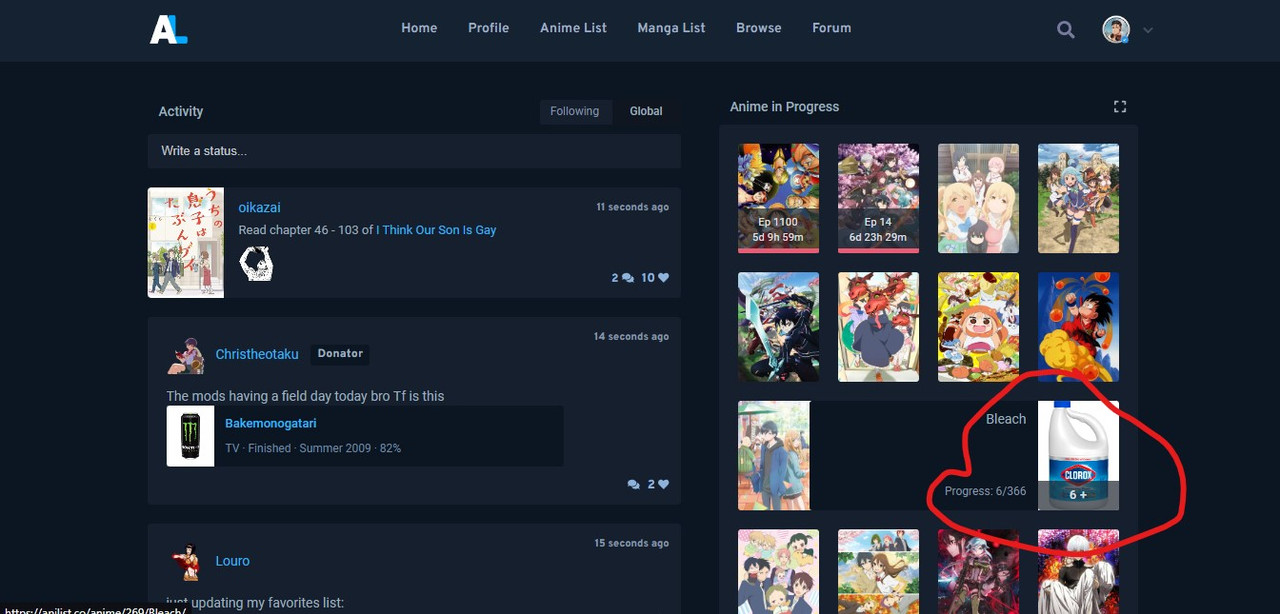Click 11 seconds ago timestamp
This screenshot has width=1280, height=614.
(x=633, y=207)
